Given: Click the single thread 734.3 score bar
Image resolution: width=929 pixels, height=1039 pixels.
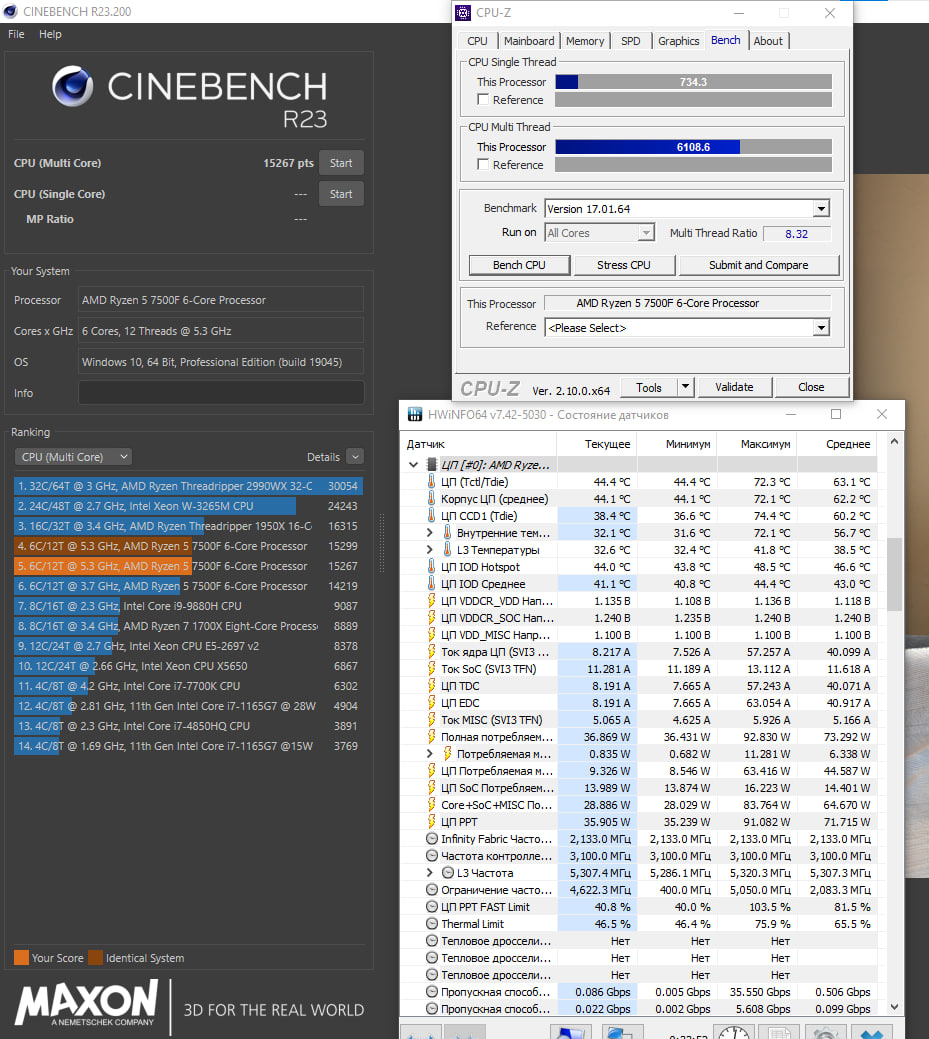Looking at the screenshot, I should [x=693, y=82].
